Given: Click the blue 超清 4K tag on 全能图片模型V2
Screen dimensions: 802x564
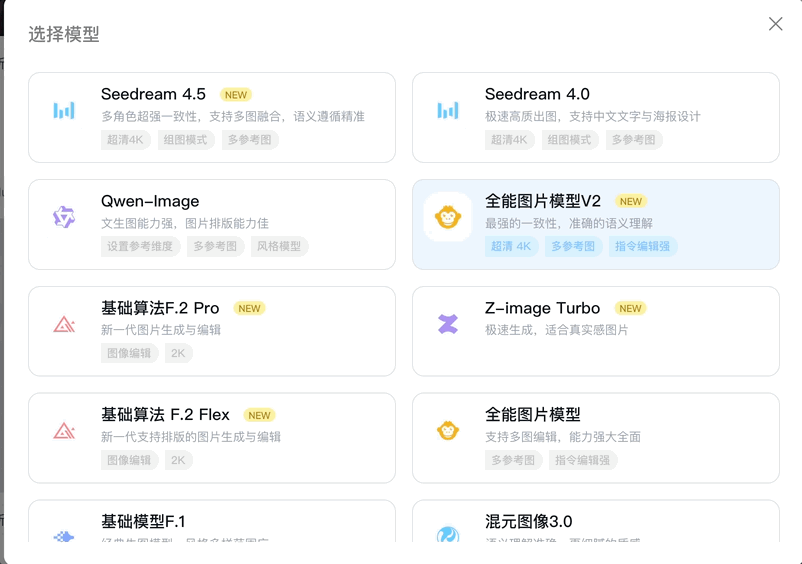Looking at the screenshot, I should pyautogui.click(x=511, y=246).
